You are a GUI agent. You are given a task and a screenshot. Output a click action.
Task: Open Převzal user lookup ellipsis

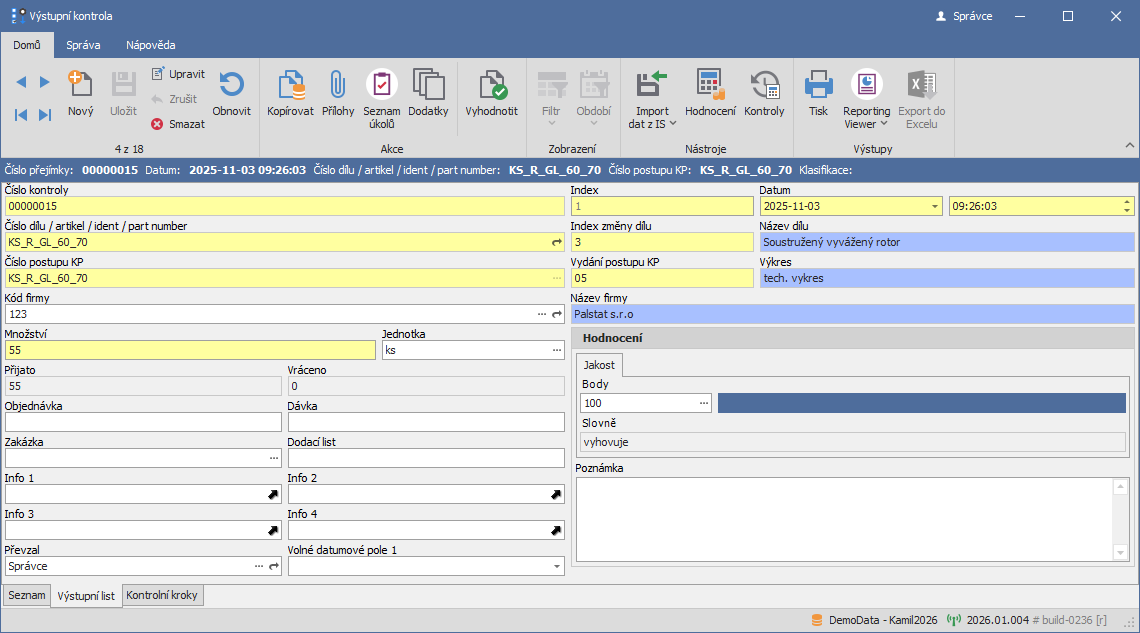pyautogui.click(x=259, y=566)
